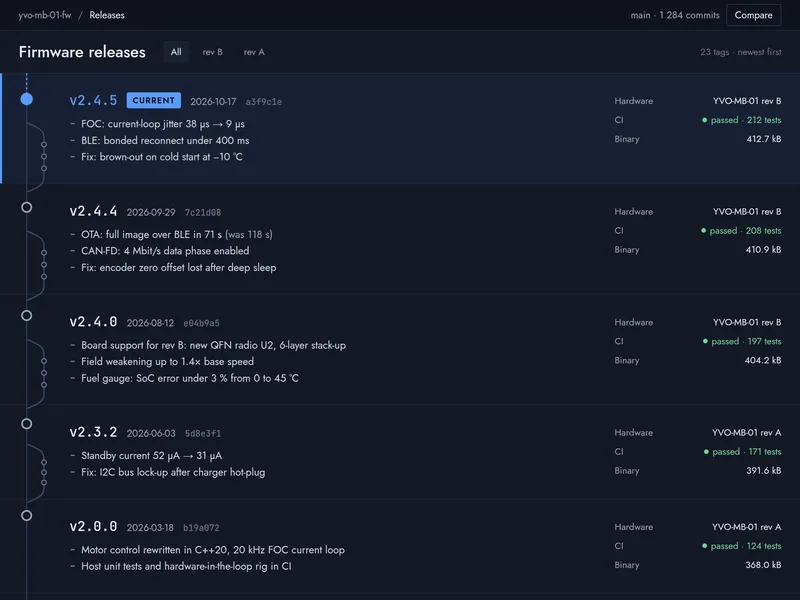Image resolution: width=800 pixels, height=600 pixels.
Task: Click the note 'Fix: encoder zero offset lost after deep sleep'
Action: coord(179,267)
